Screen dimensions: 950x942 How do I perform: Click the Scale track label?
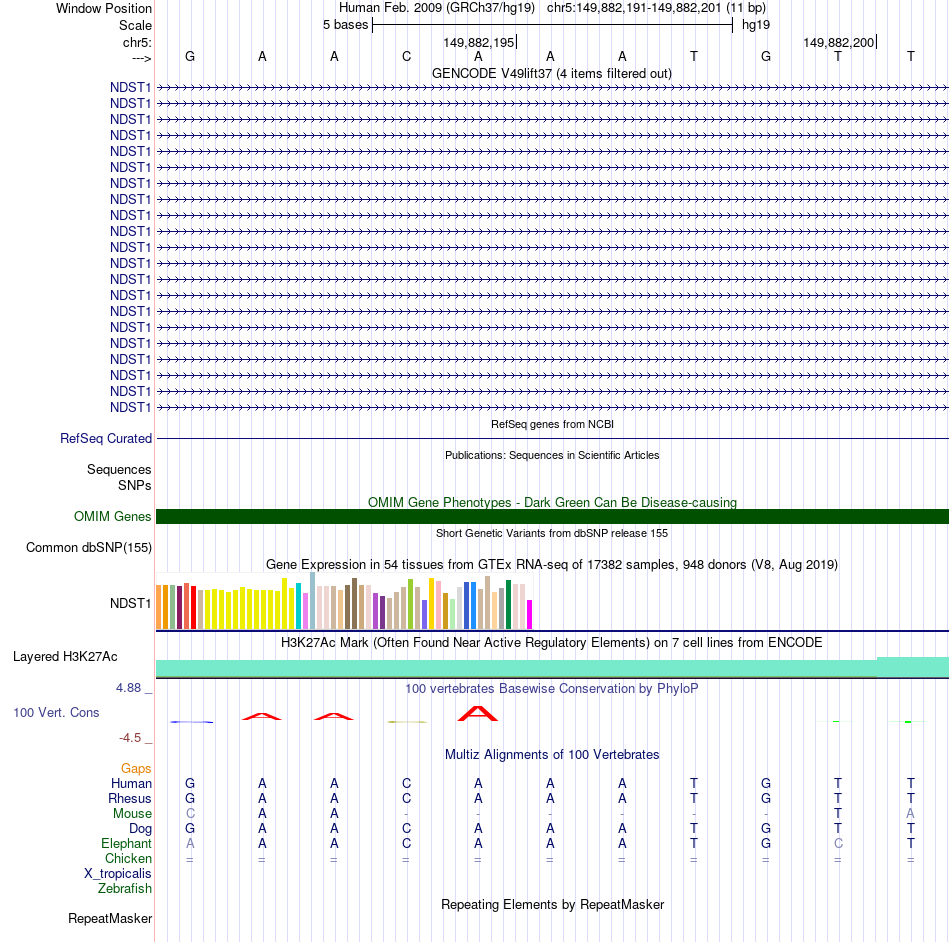(135, 25)
